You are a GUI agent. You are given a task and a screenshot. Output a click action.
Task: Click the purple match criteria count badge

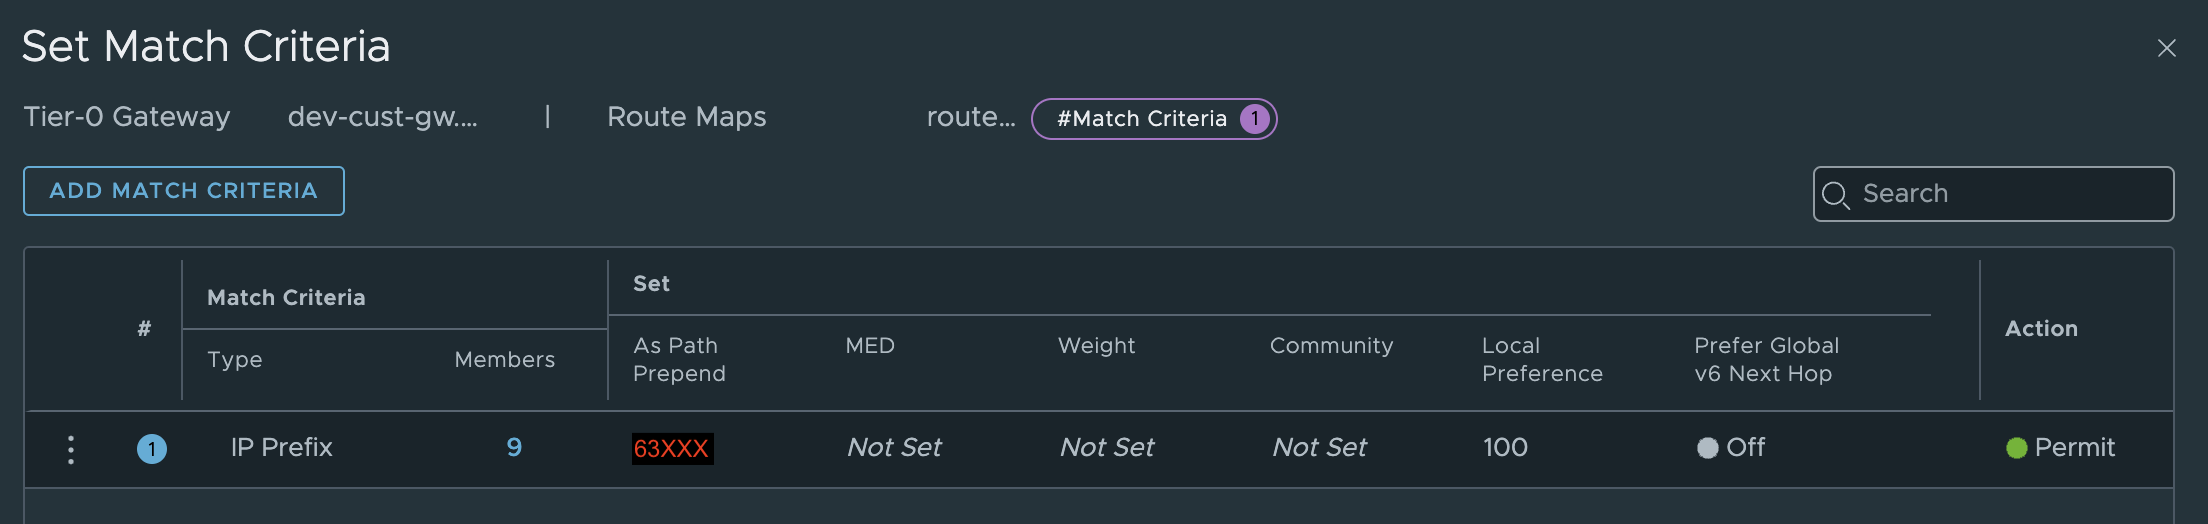(1254, 119)
